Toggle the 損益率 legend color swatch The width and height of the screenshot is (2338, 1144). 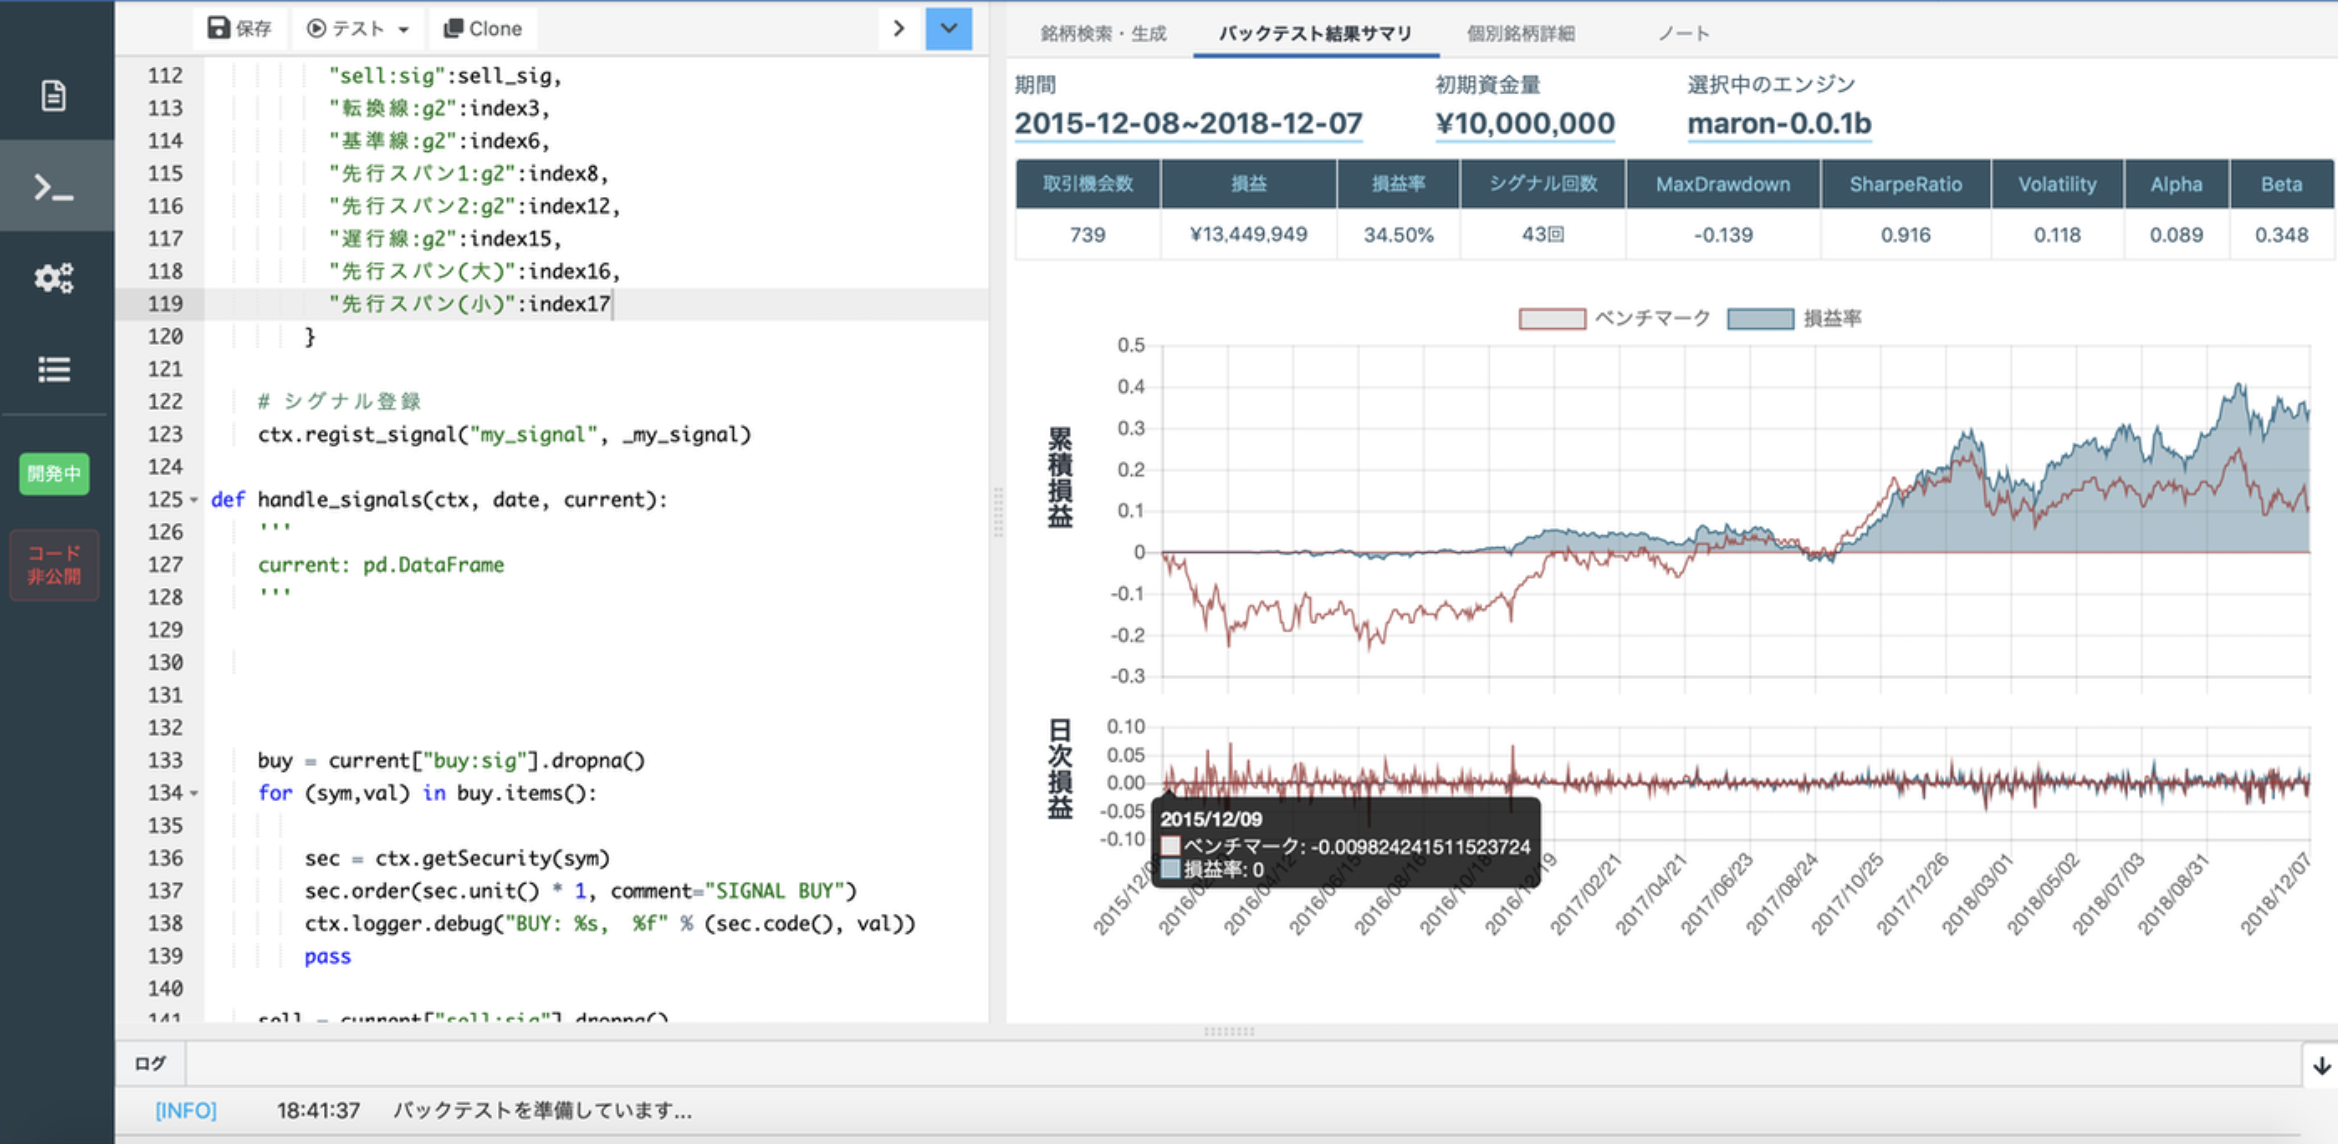(1760, 318)
